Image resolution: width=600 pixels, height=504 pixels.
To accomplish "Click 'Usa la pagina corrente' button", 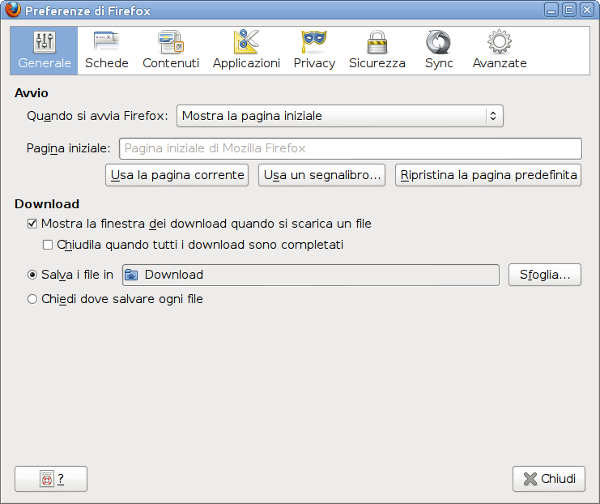I will pos(177,175).
